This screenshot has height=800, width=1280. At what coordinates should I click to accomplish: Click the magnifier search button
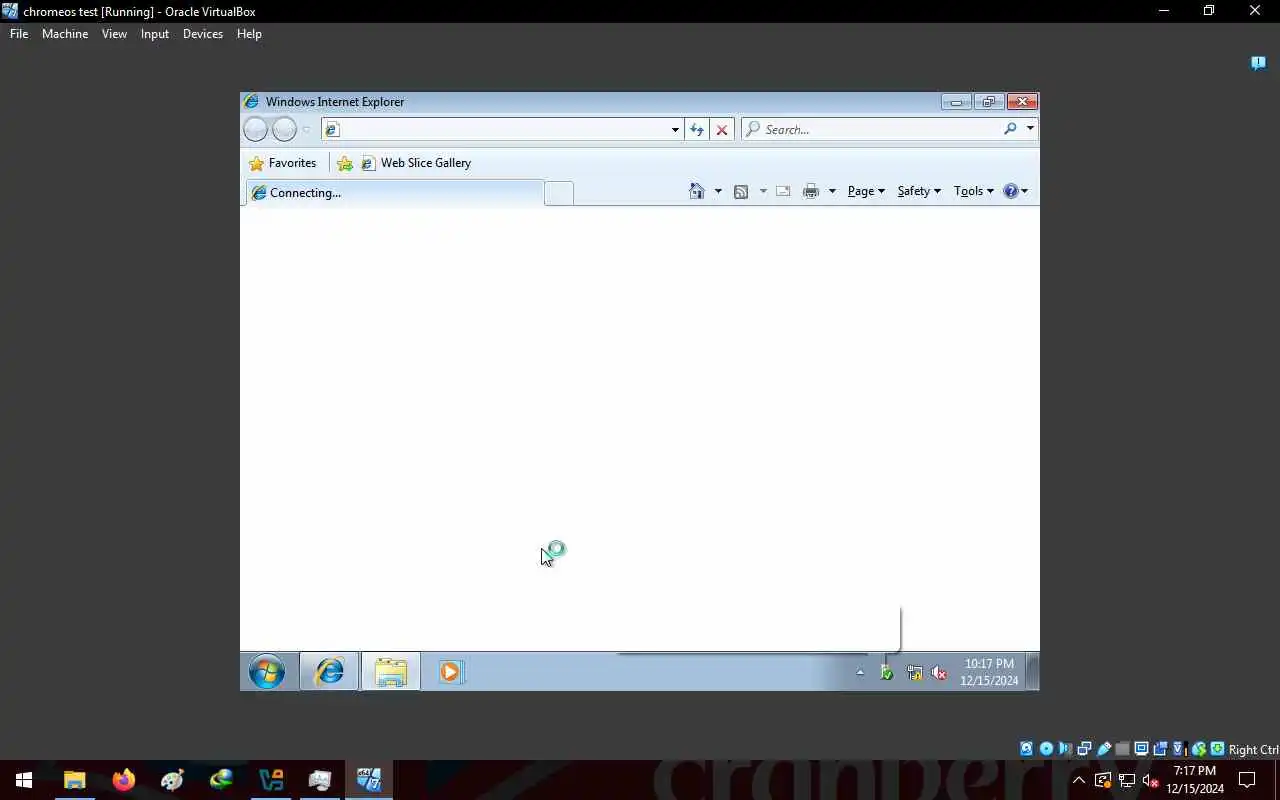coord(1010,129)
